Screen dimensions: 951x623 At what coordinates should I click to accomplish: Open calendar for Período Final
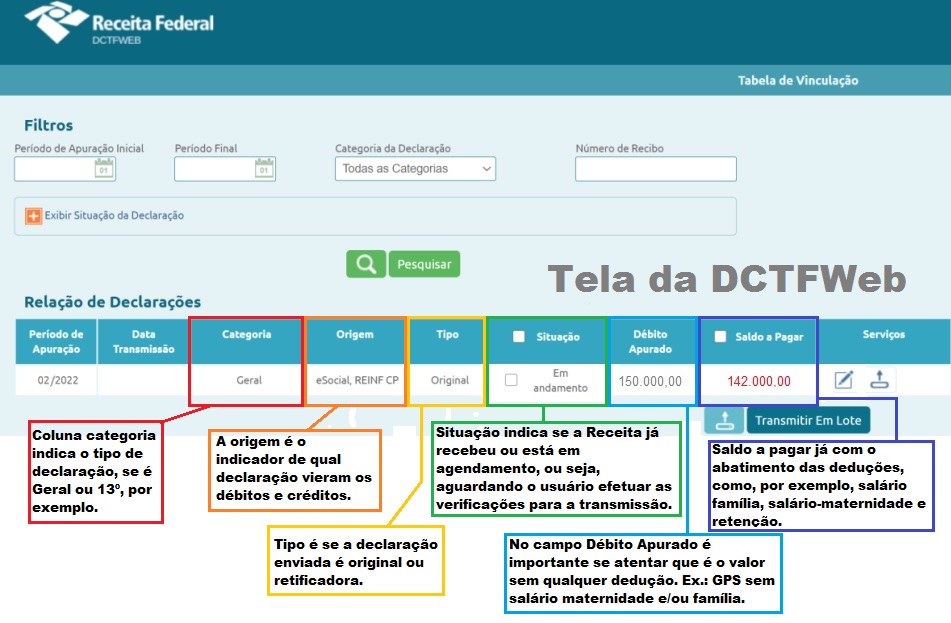264,168
